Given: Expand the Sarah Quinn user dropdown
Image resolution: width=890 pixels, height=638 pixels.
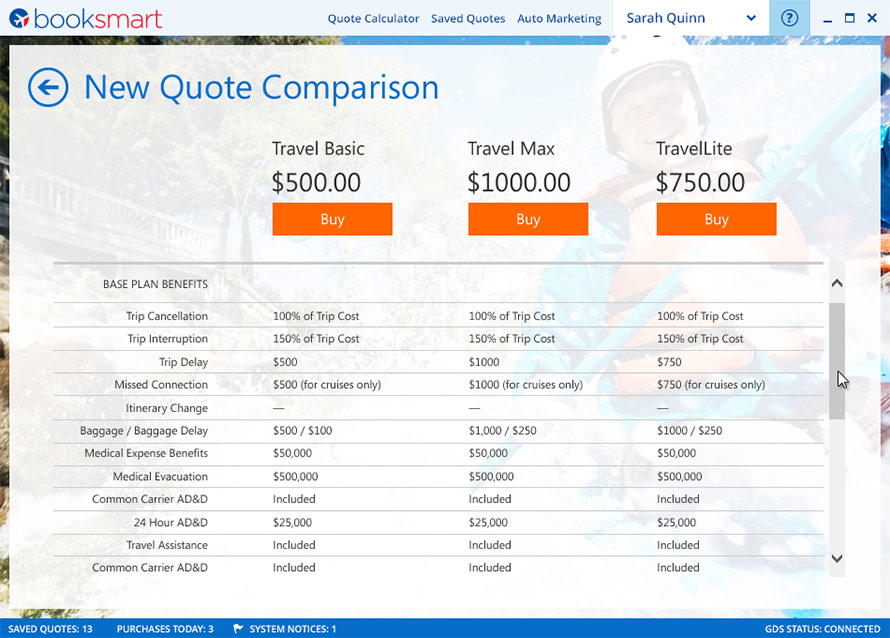Looking at the screenshot, I should click(751, 18).
